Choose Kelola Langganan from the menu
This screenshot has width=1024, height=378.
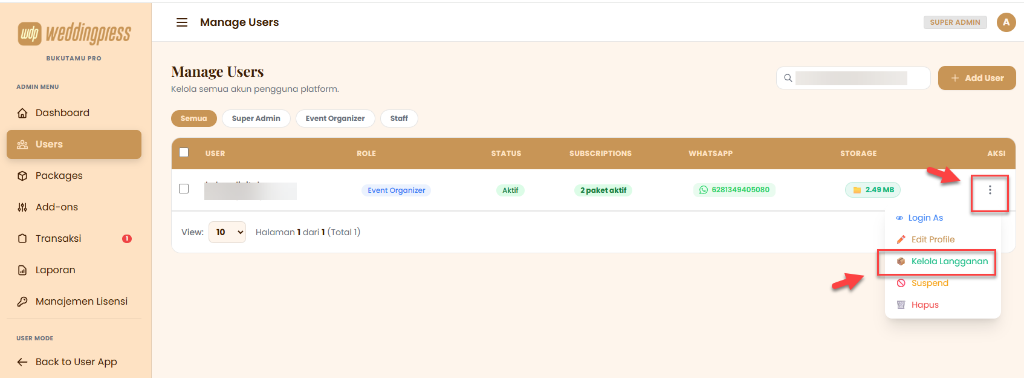pyautogui.click(x=943, y=261)
